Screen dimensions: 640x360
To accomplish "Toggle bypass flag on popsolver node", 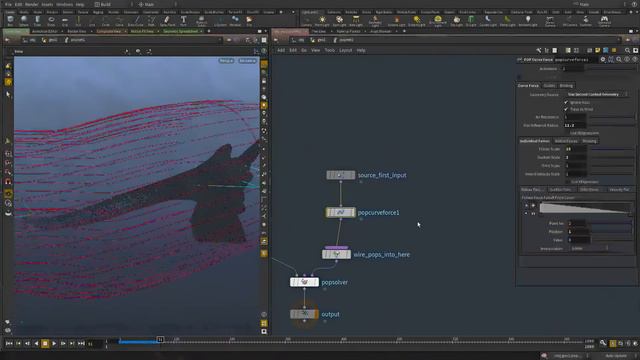I will tap(293, 282).
